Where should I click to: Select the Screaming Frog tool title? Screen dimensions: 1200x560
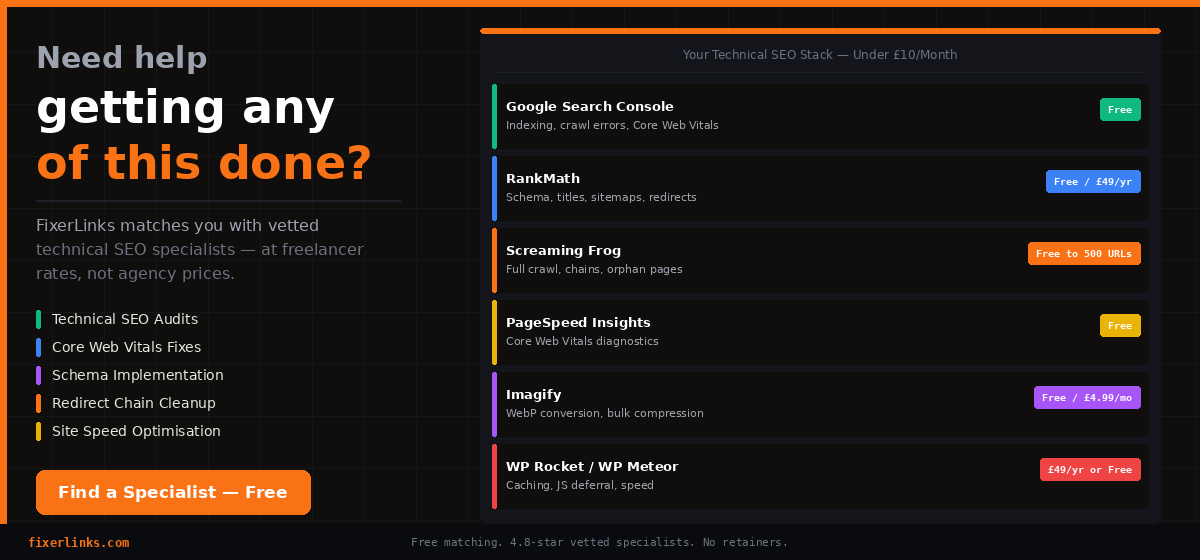[x=563, y=251]
